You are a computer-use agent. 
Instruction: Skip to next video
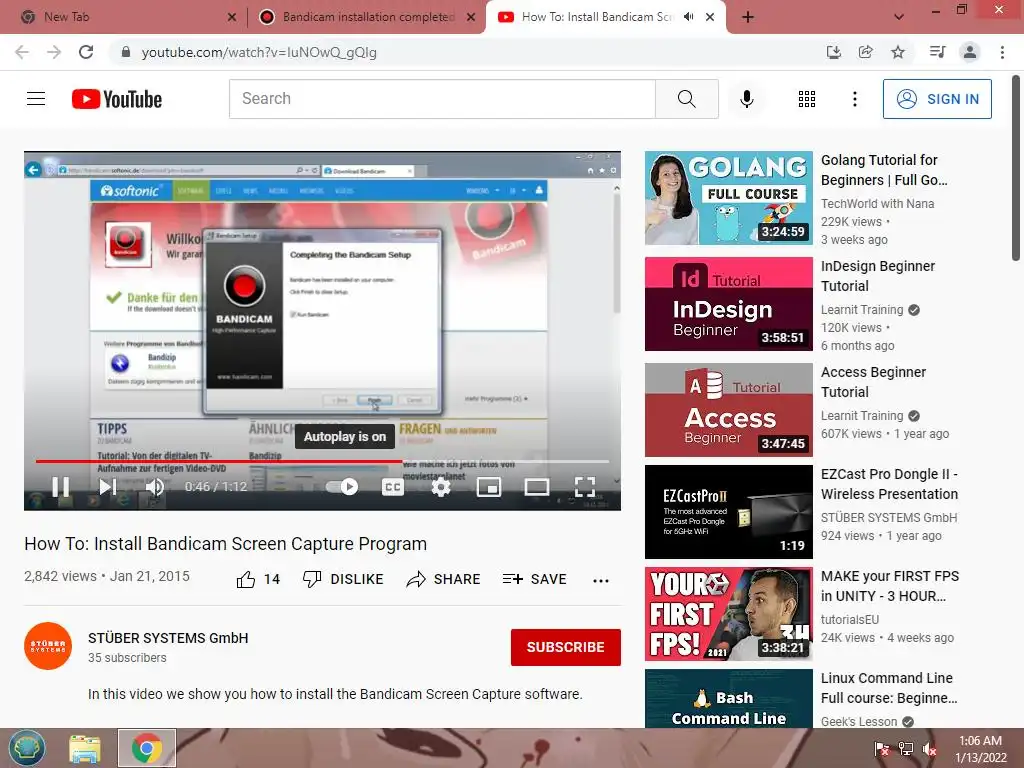tap(108, 487)
